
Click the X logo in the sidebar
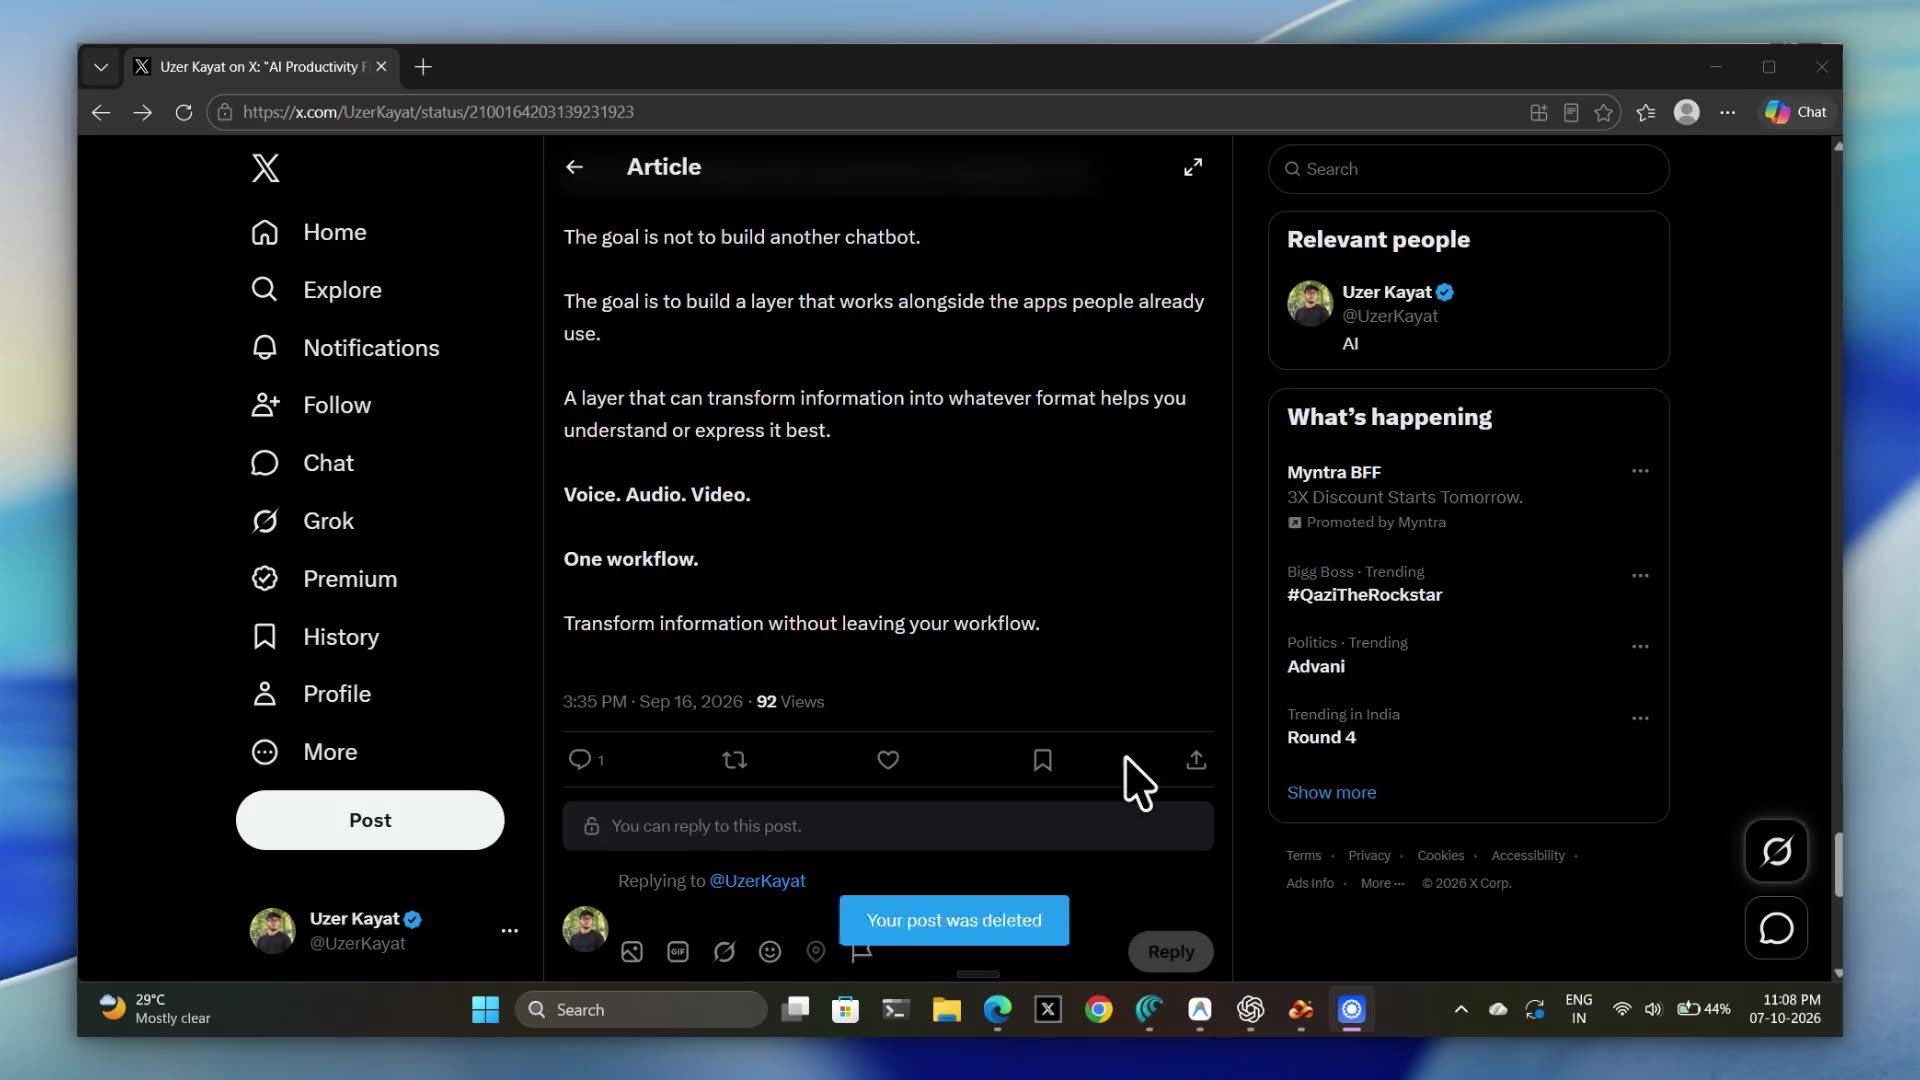point(265,168)
